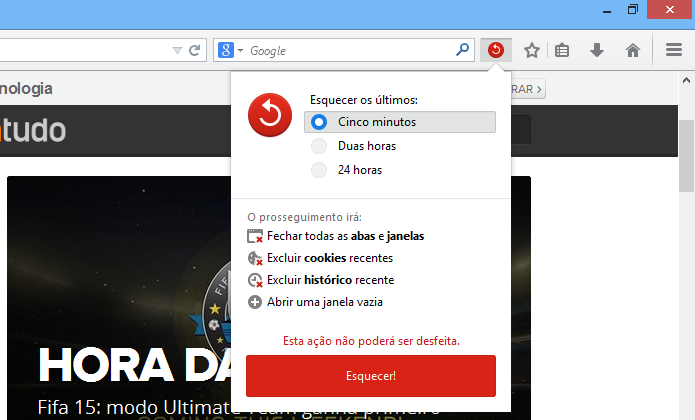Open search engine dropdown arrow

(240, 50)
